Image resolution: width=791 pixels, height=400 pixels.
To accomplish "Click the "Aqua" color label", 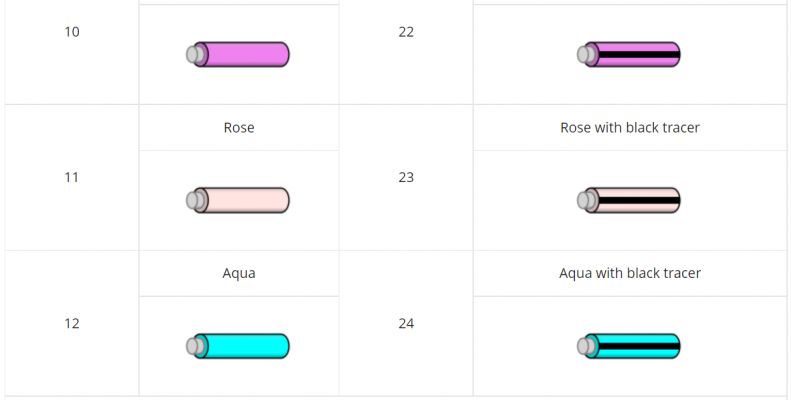I will 239,273.
